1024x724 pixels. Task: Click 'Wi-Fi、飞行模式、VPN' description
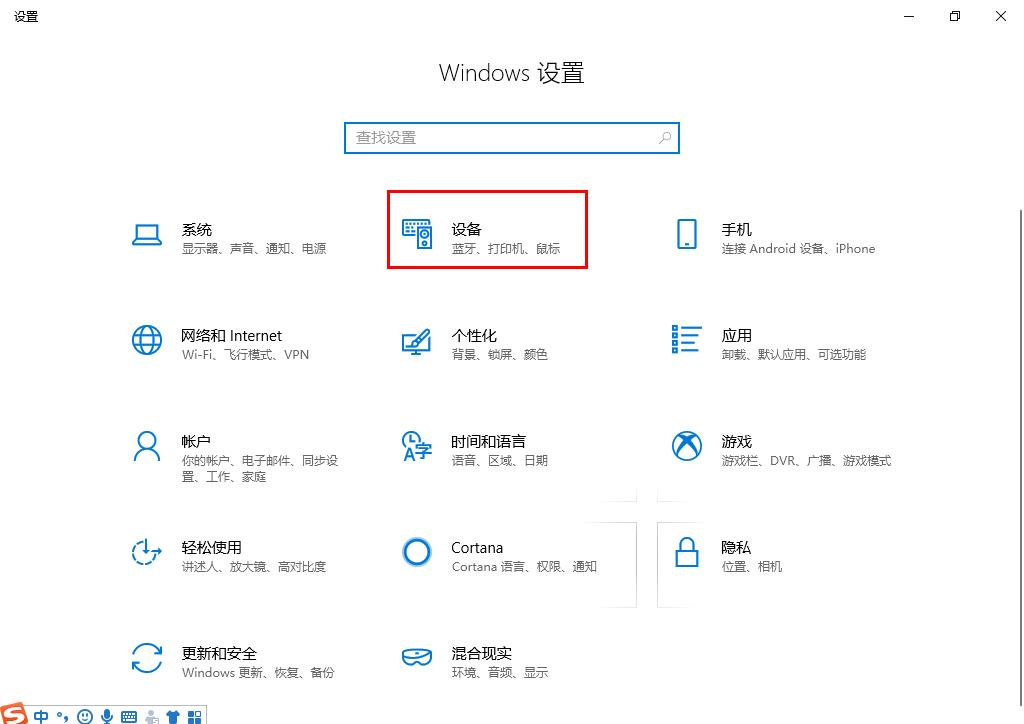click(246, 354)
